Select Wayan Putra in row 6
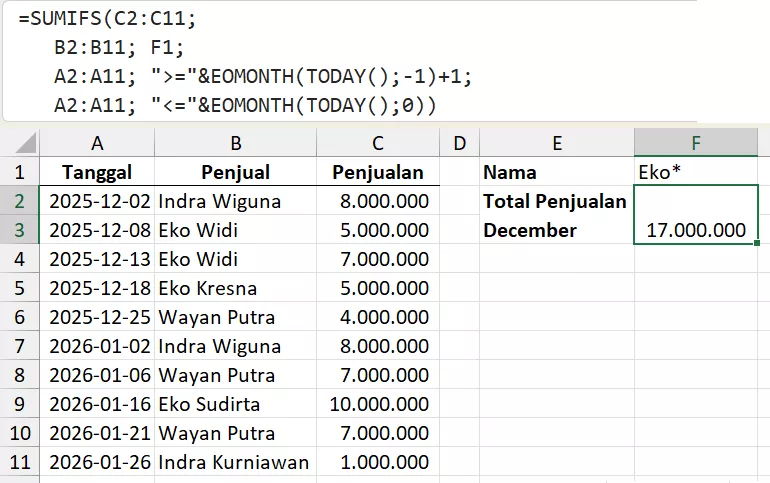Screen dimensions: 770x483 236,317
